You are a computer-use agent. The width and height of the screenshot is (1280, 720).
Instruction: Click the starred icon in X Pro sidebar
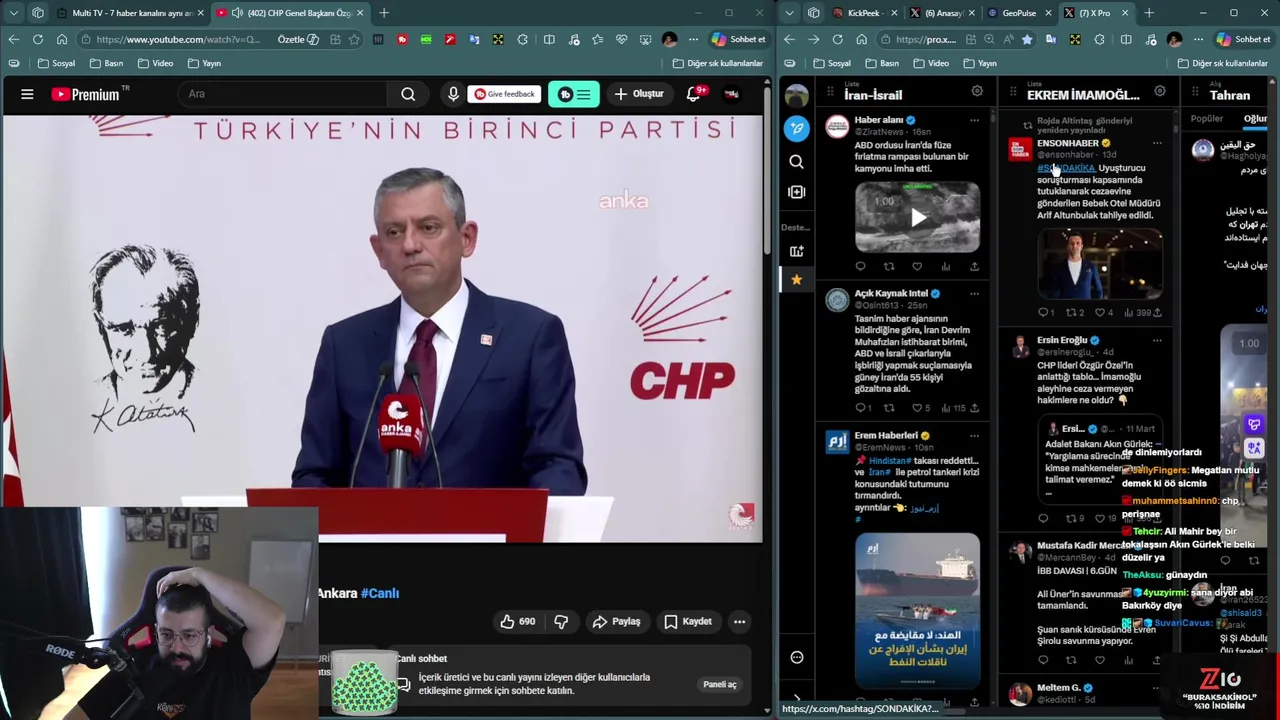pyautogui.click(x=796, y=280)
